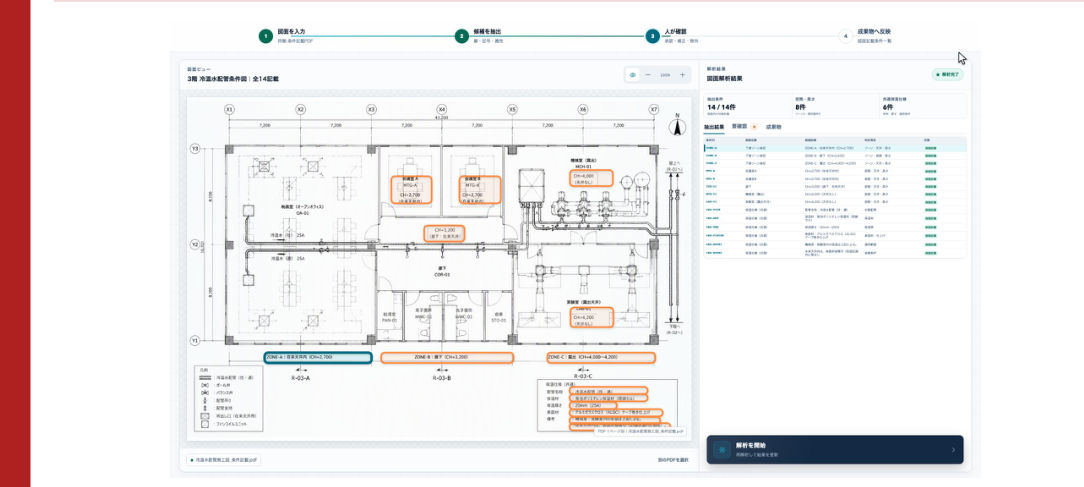Click the chevron arrow on 解析を開始 button
1084x487 pixels.
pos(953,450)
